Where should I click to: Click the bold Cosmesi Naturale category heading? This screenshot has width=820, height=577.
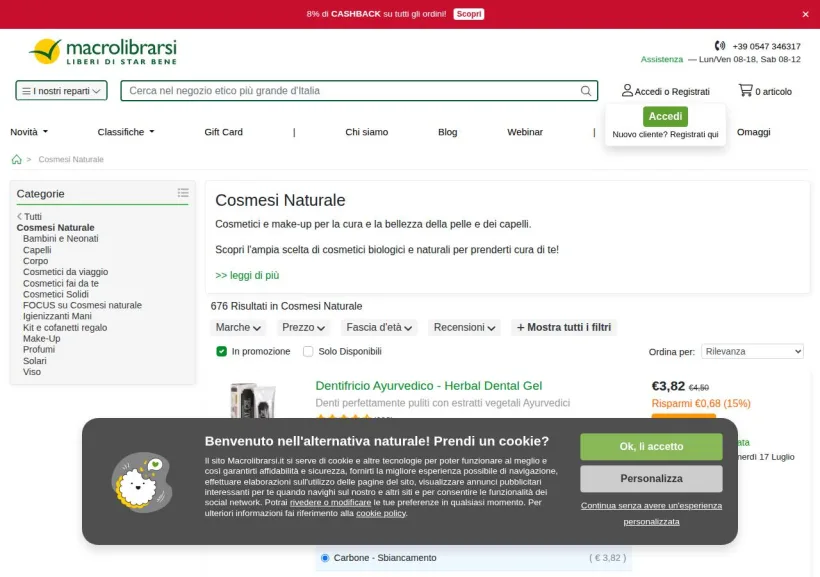[x=55, y=228]
